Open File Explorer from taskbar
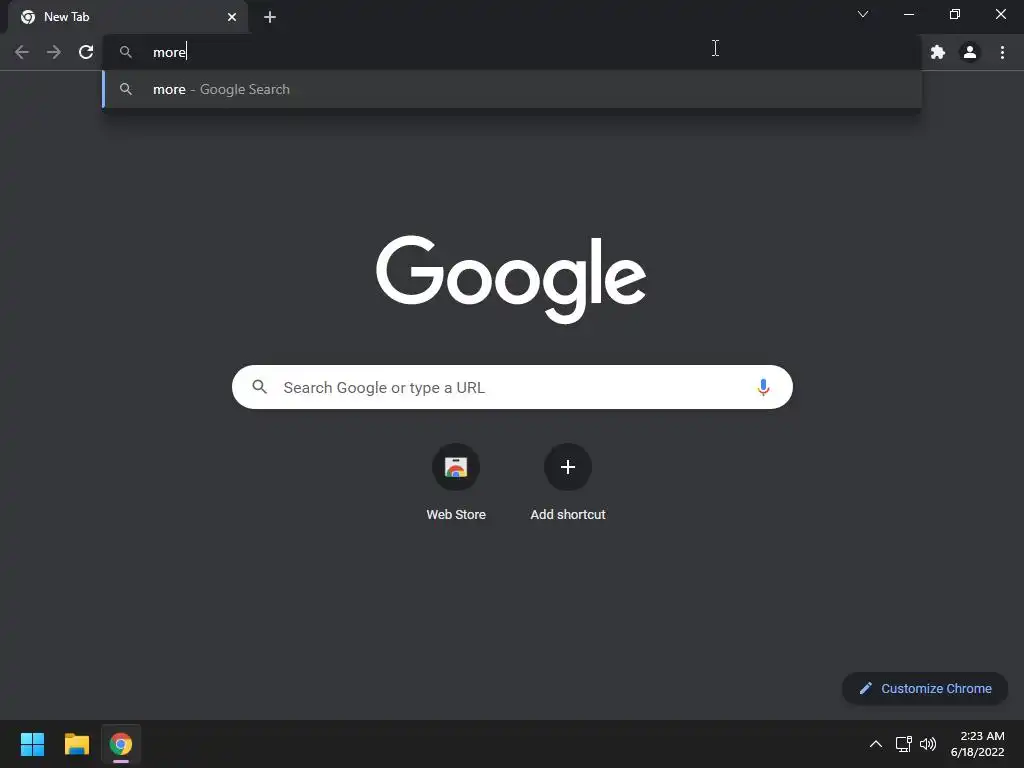The width and height of the screenshot is (1024, 768). (76, 744)
